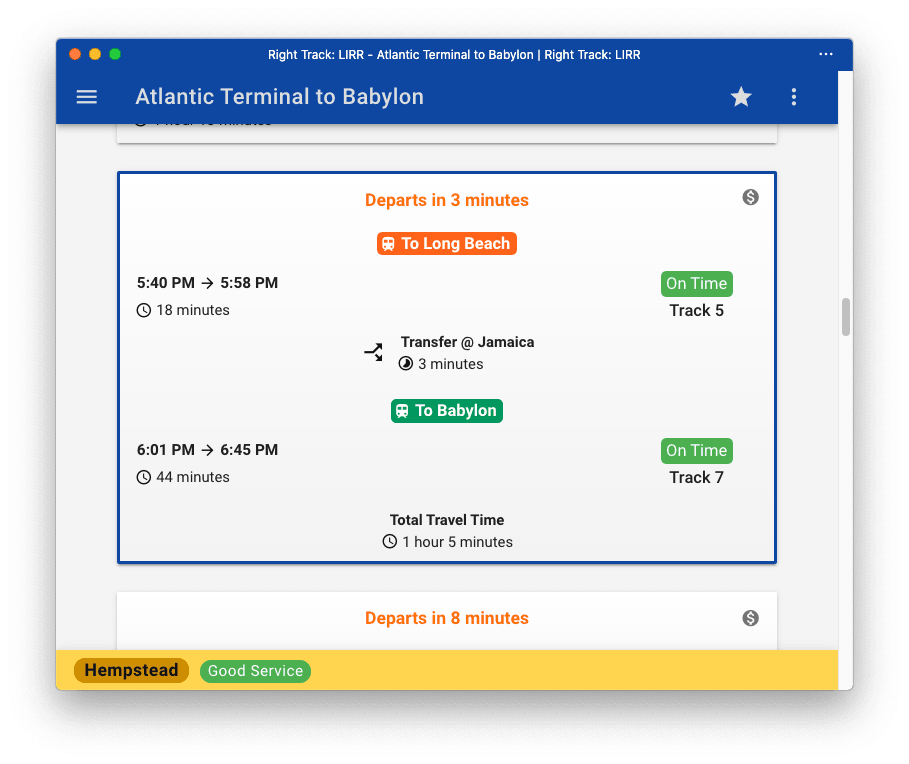
Task: Select the Atlantic Terminal to Babylon title
Action: point(279,96)
